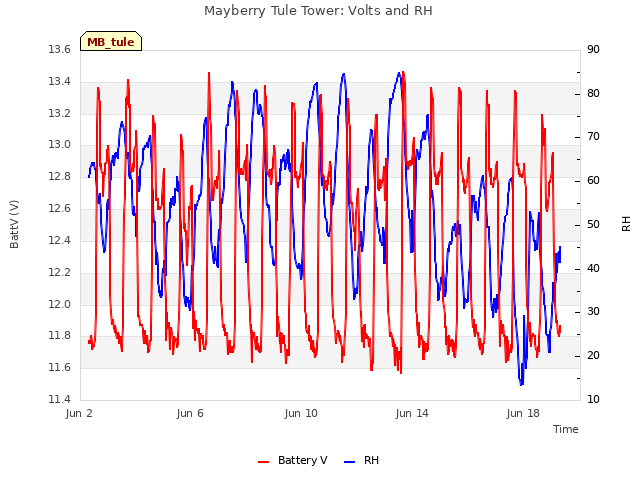Click the 70 RH tick label

click(x=593, y=137)
